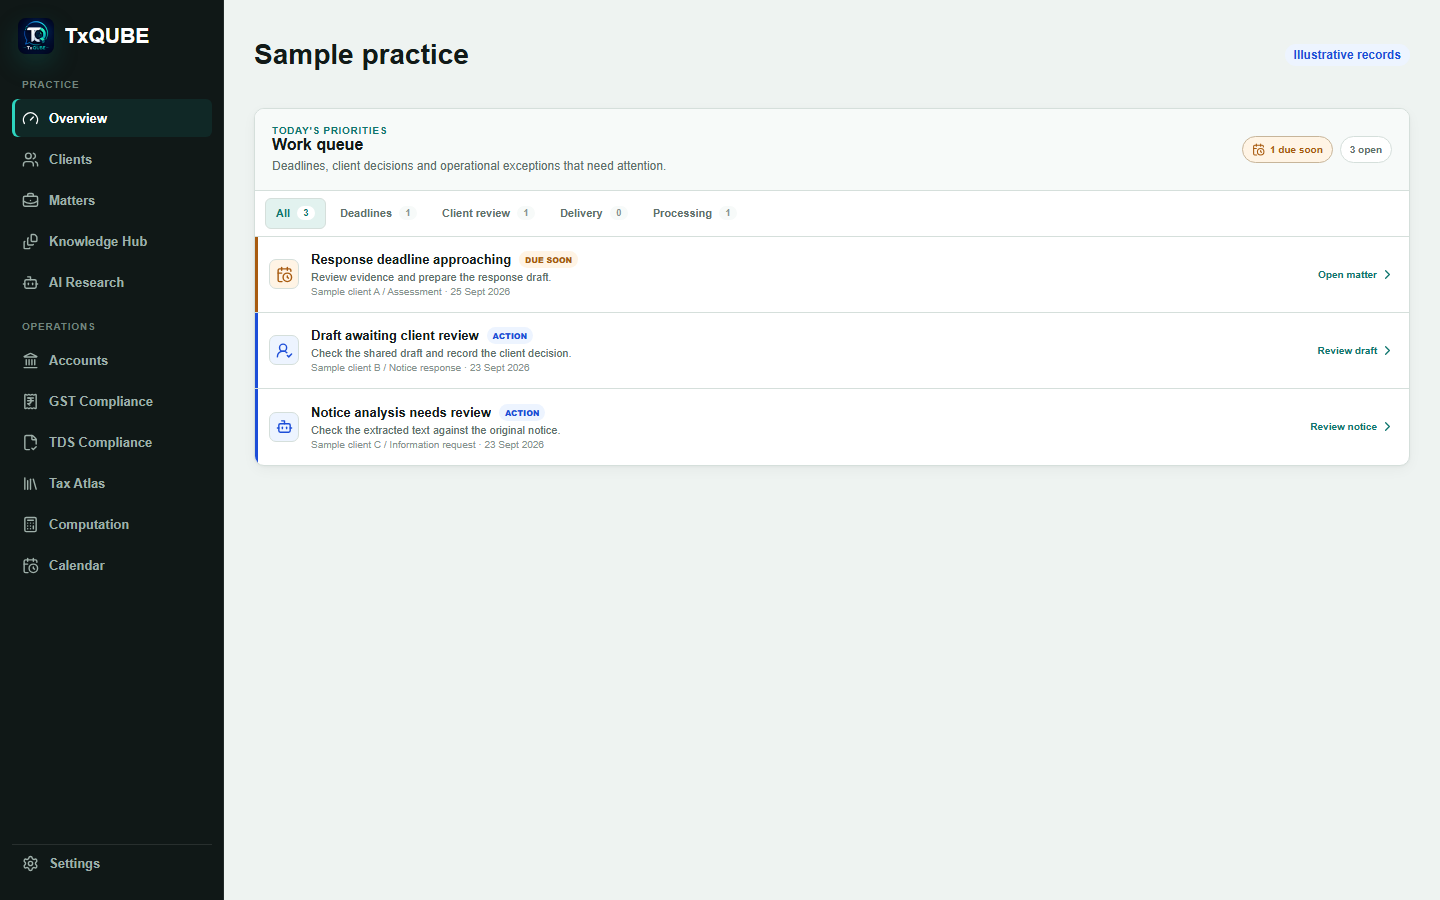Image resolution: width=1440 pixels, height=900 pixels.
Task: Click the person icon beside Draft awaiting client review
Action: coord(285,350)
